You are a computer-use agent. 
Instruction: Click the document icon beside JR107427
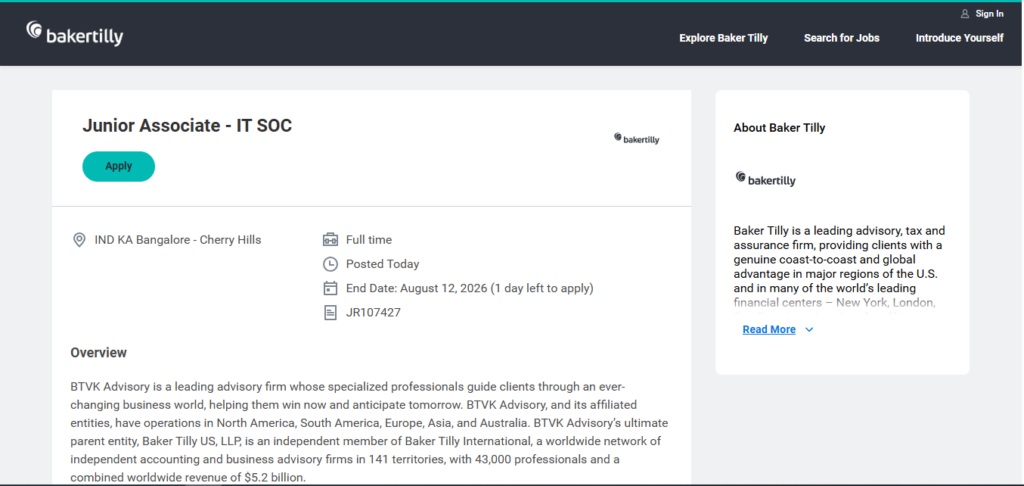330,312
